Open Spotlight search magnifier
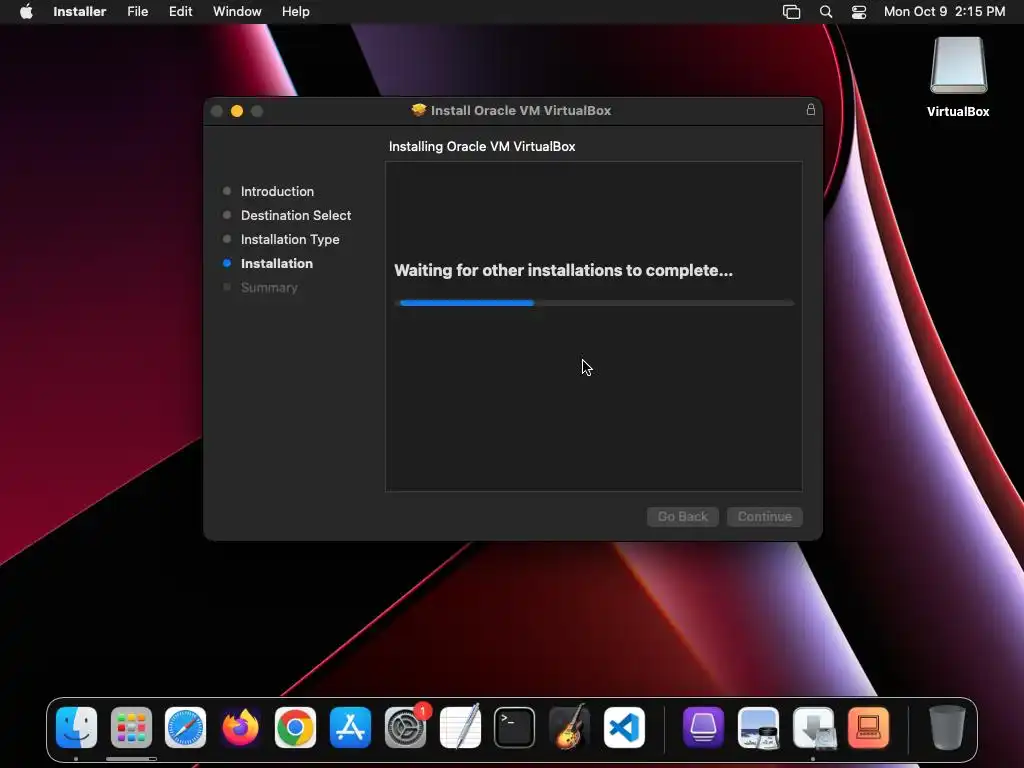Image resolution: width=1024 pixels, height=768 pixels. (825, 12)
